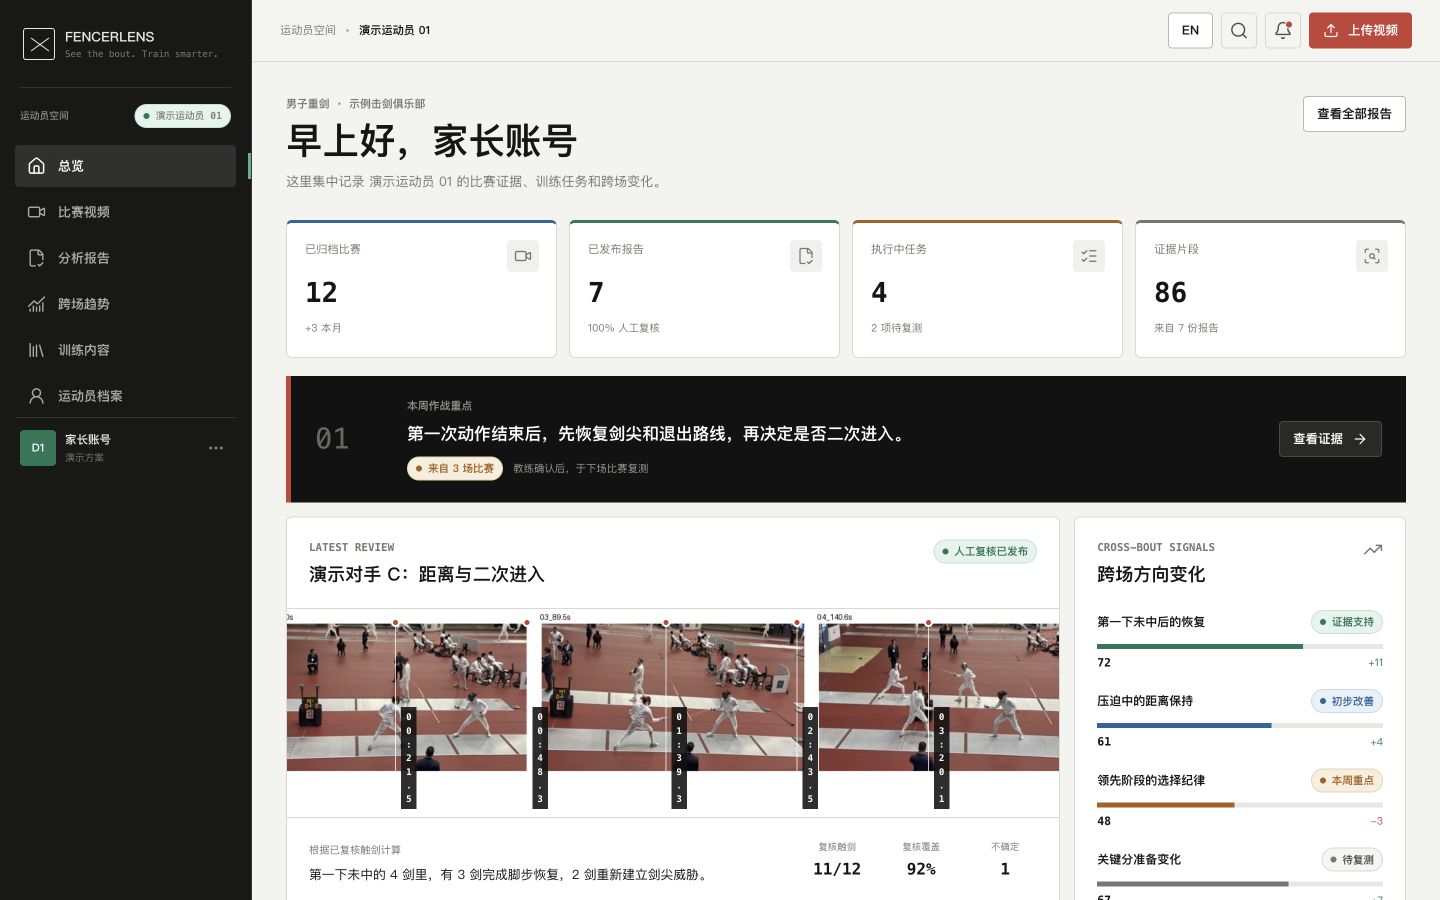Open the 总览 overview home icon
The width and height of the screenshot is (1440, 900).
[x=37, y=166]
